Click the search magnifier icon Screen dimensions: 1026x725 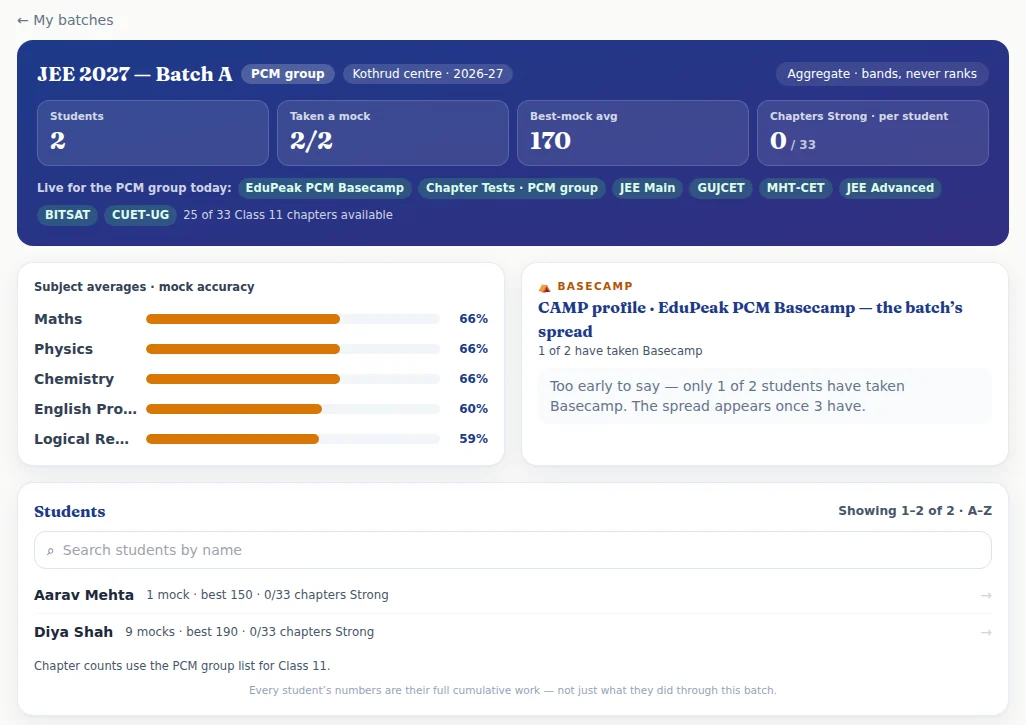tap(50, 551)
